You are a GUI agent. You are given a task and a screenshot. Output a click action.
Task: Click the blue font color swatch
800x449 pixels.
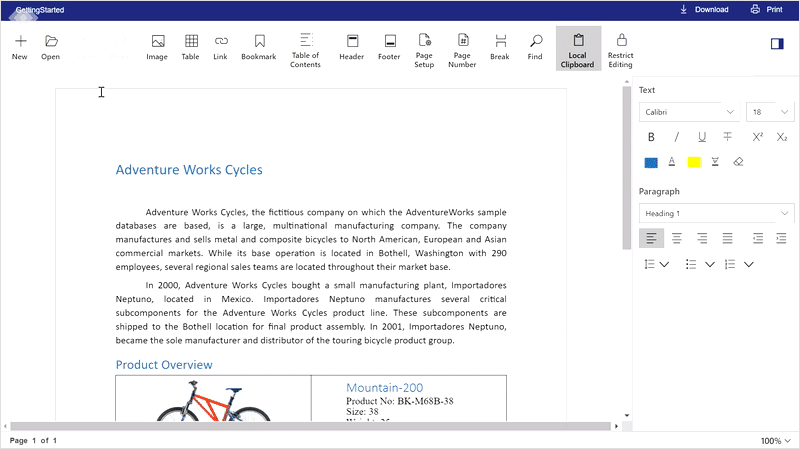pyautogui.click(x=651, y=163)
